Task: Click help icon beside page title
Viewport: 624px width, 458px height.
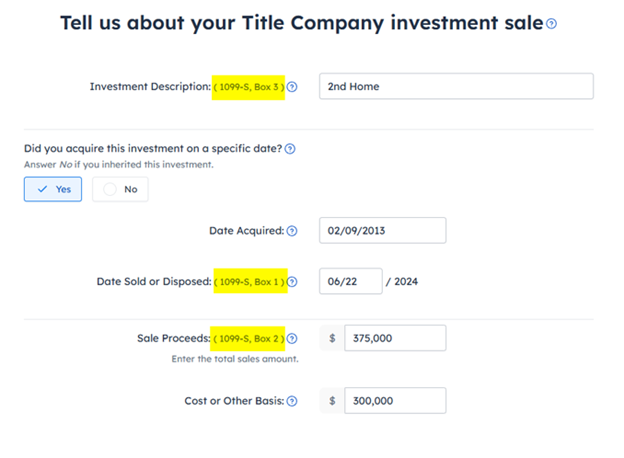Action: pos(551,24)
